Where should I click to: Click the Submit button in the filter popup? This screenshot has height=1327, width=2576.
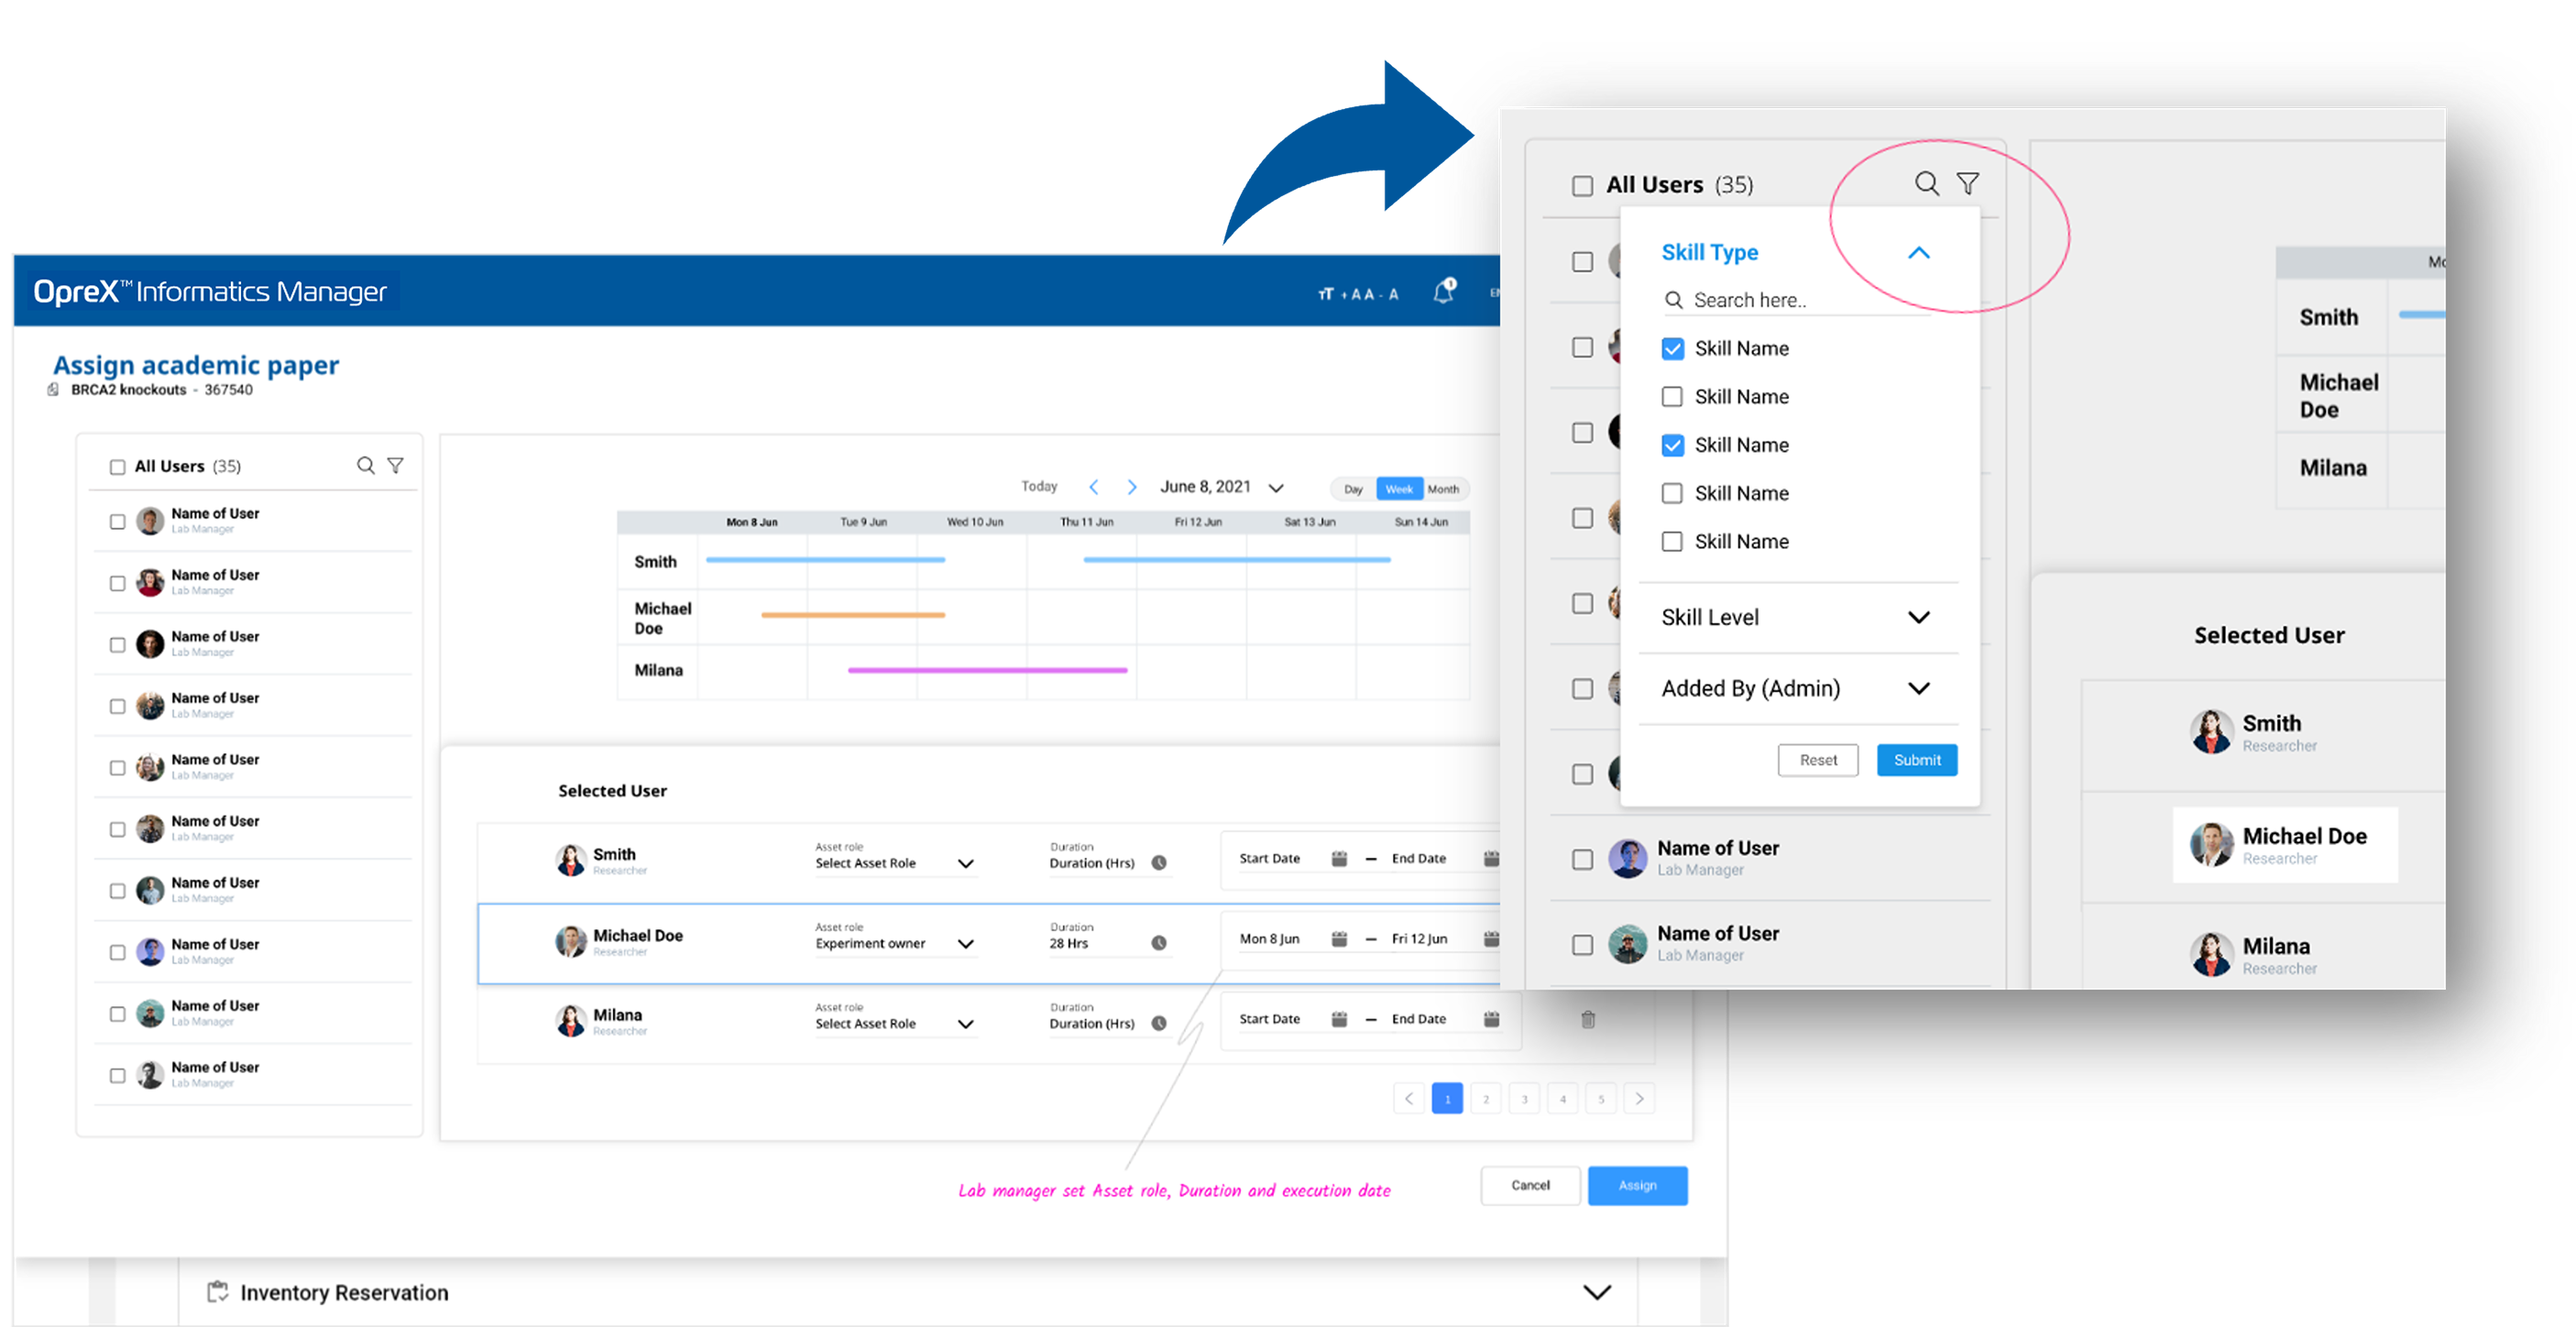click(x=1916, y=760)
